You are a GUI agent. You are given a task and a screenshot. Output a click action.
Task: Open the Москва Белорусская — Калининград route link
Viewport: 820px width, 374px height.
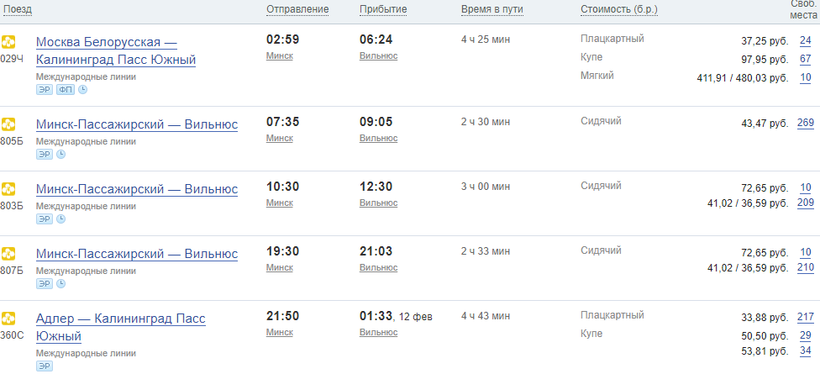click(116, 51)
